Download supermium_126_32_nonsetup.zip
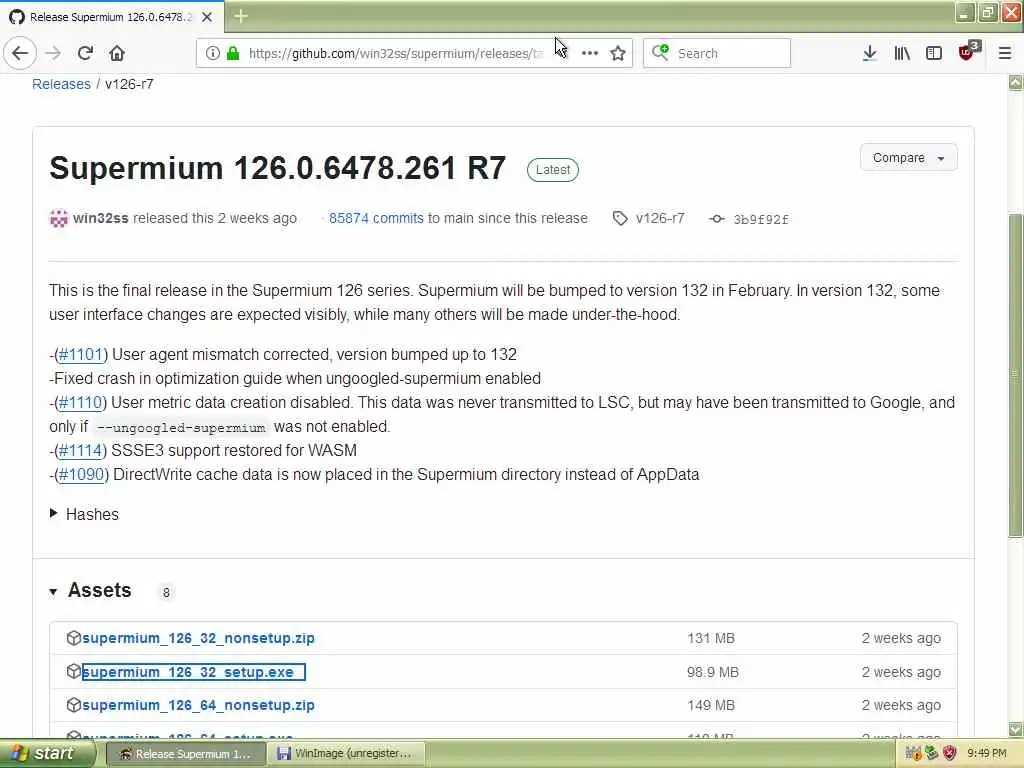This screenshot has width=1024, height=768. tap(199, 638)
